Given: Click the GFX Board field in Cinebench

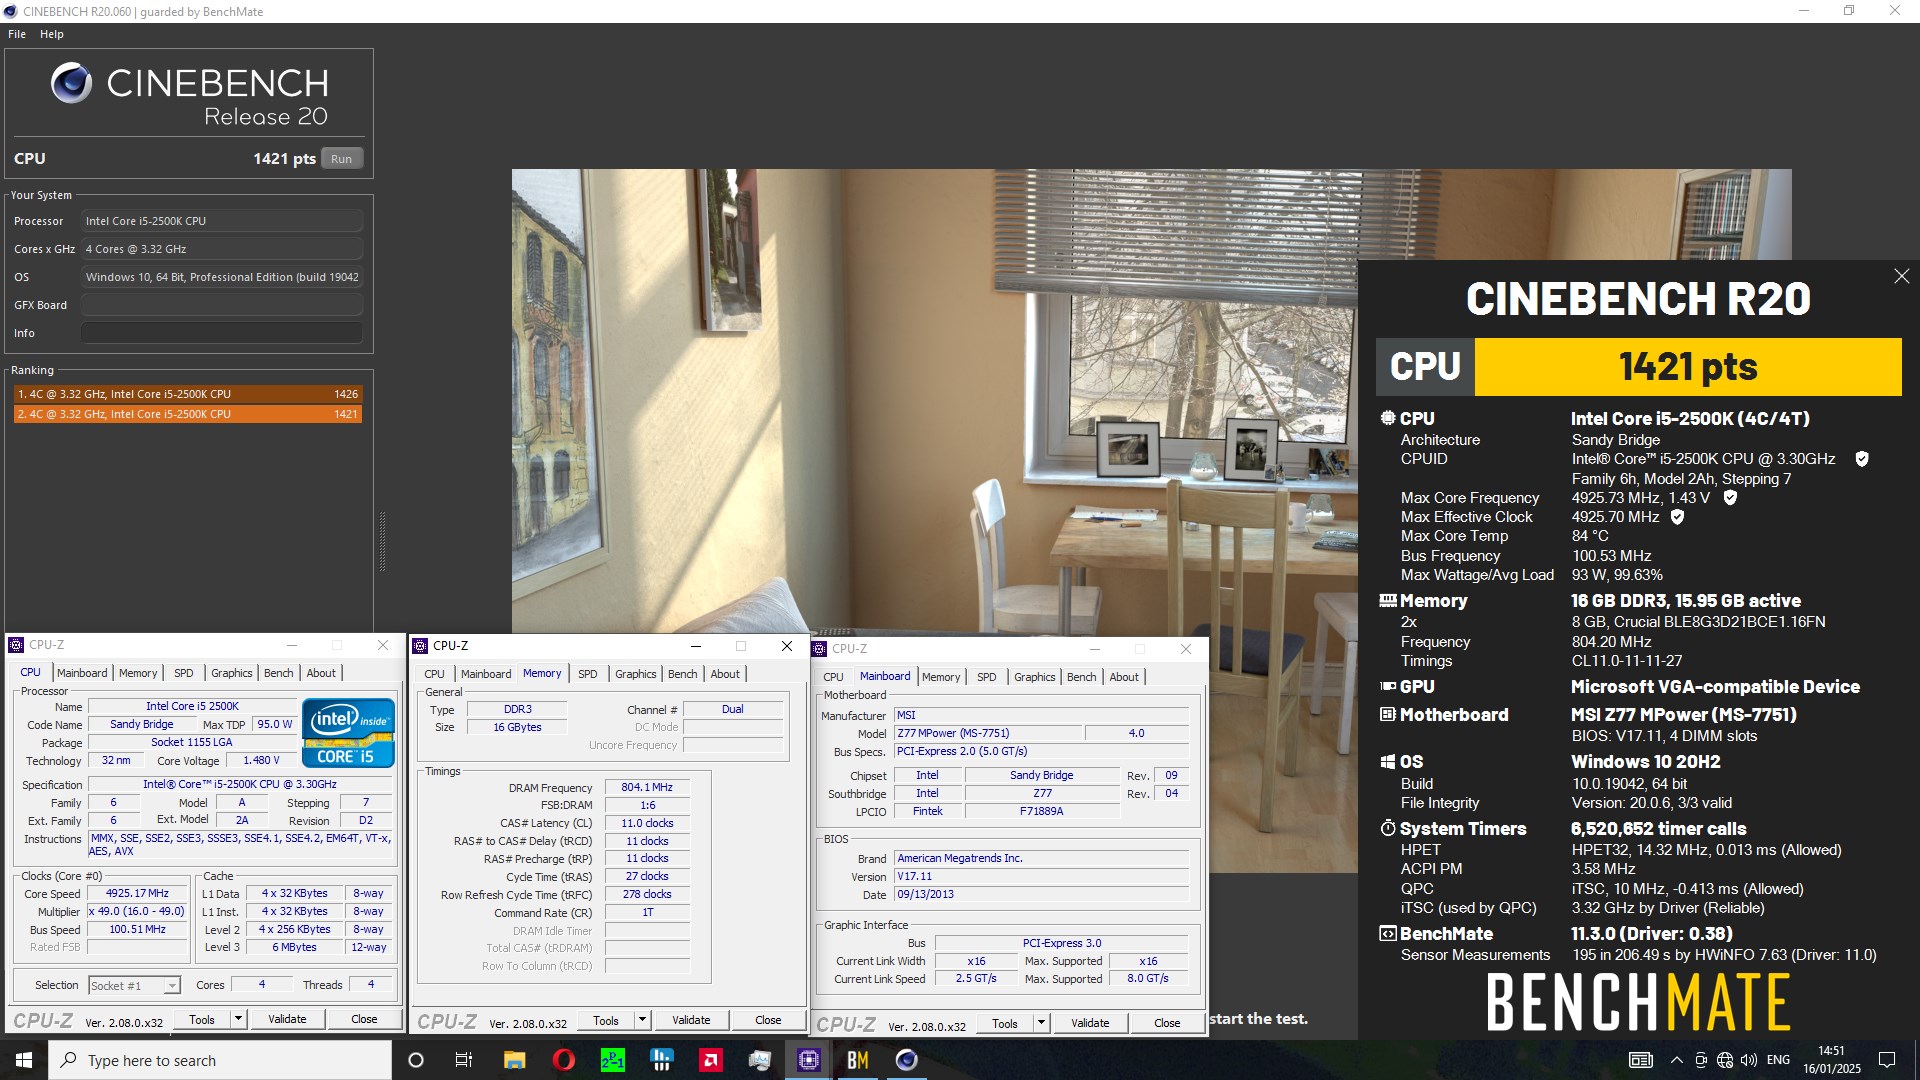Looking at the screenshot, I should tap(221, 305).
